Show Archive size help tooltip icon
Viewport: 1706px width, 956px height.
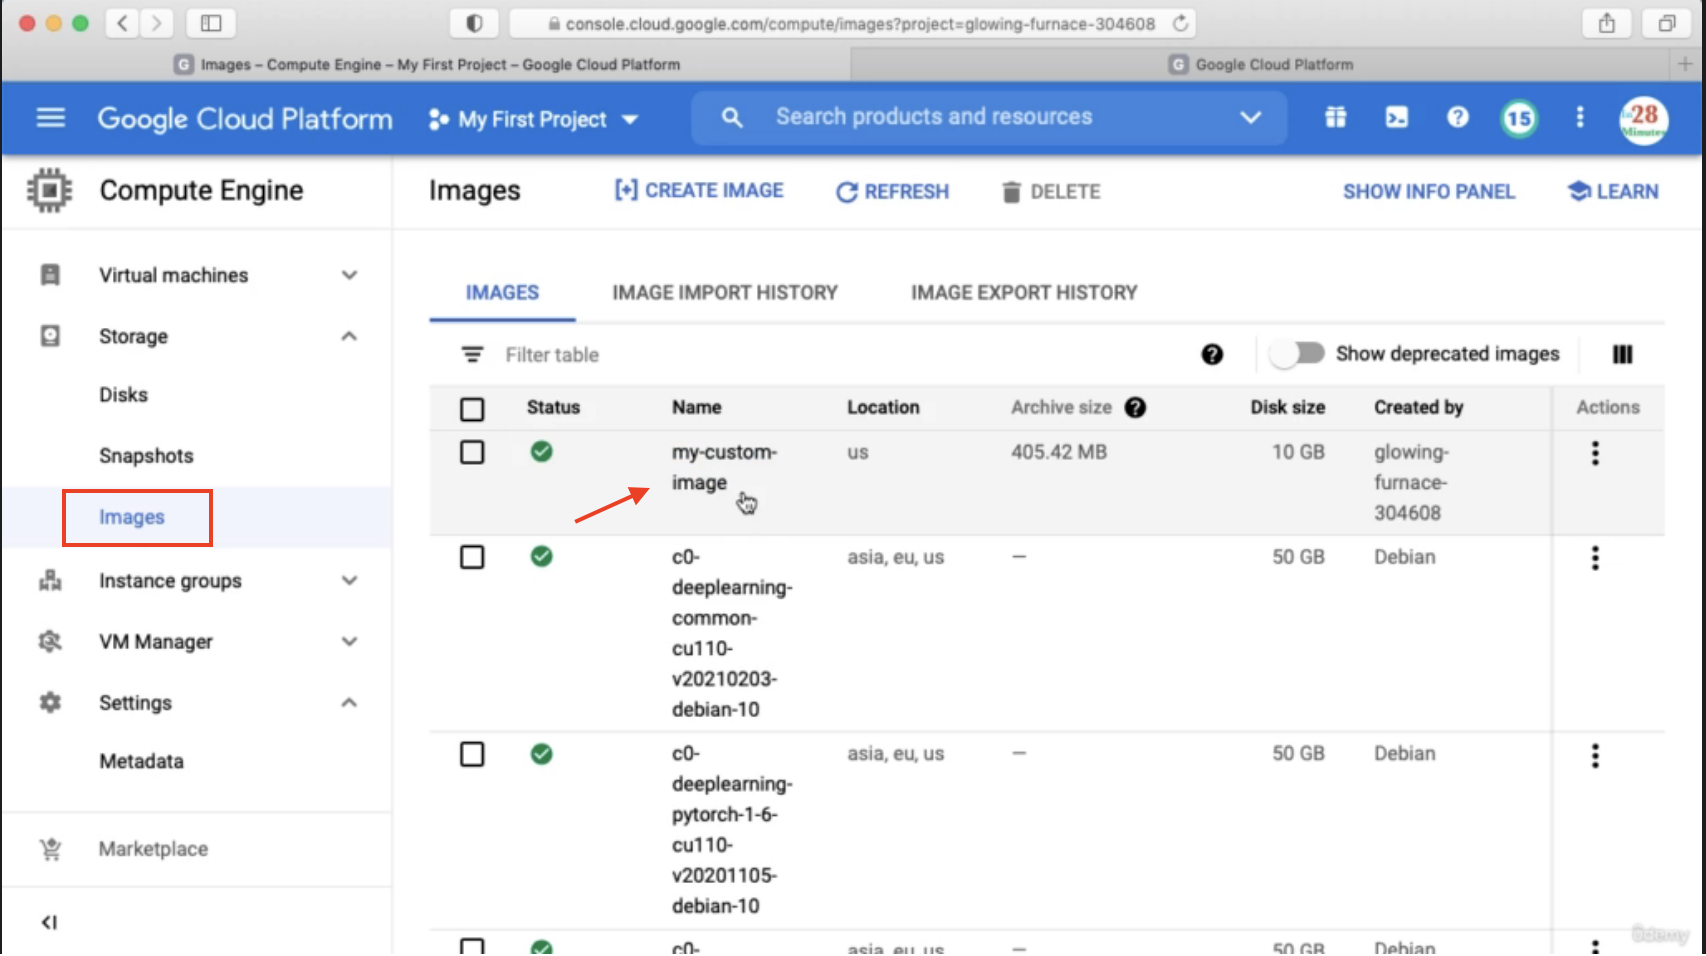1135,407
